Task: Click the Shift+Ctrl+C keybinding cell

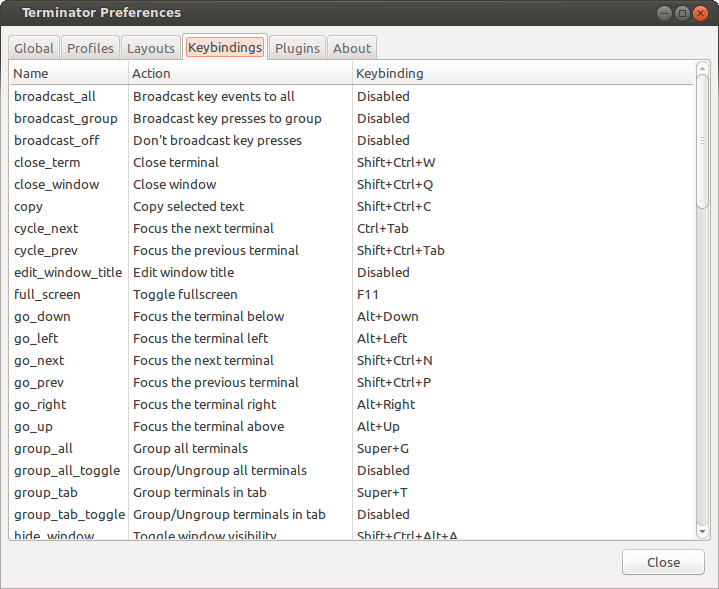Action: point(394,206)
